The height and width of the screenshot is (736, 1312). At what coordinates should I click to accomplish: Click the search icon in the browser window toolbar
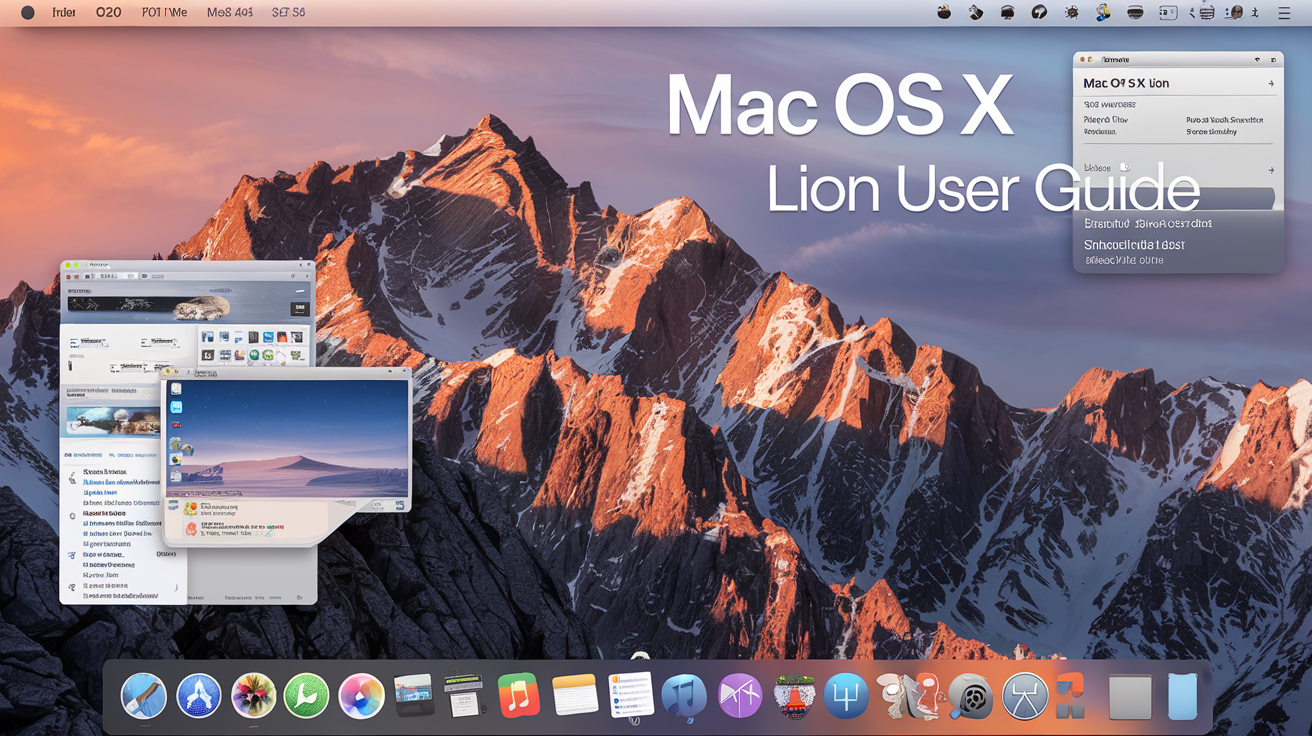coord(291,274)
